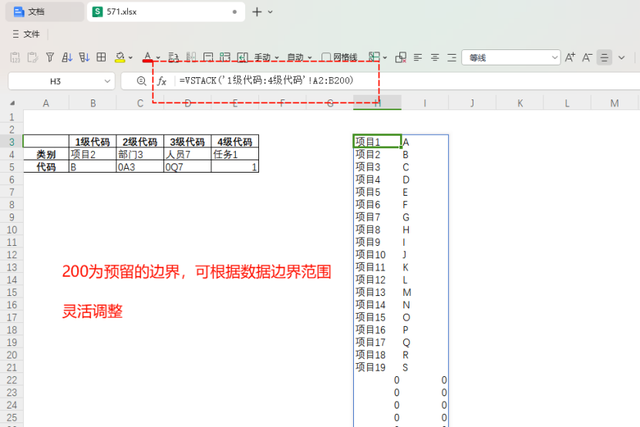
Task: Click cell containing 任务1
Action: pos(235,154)
